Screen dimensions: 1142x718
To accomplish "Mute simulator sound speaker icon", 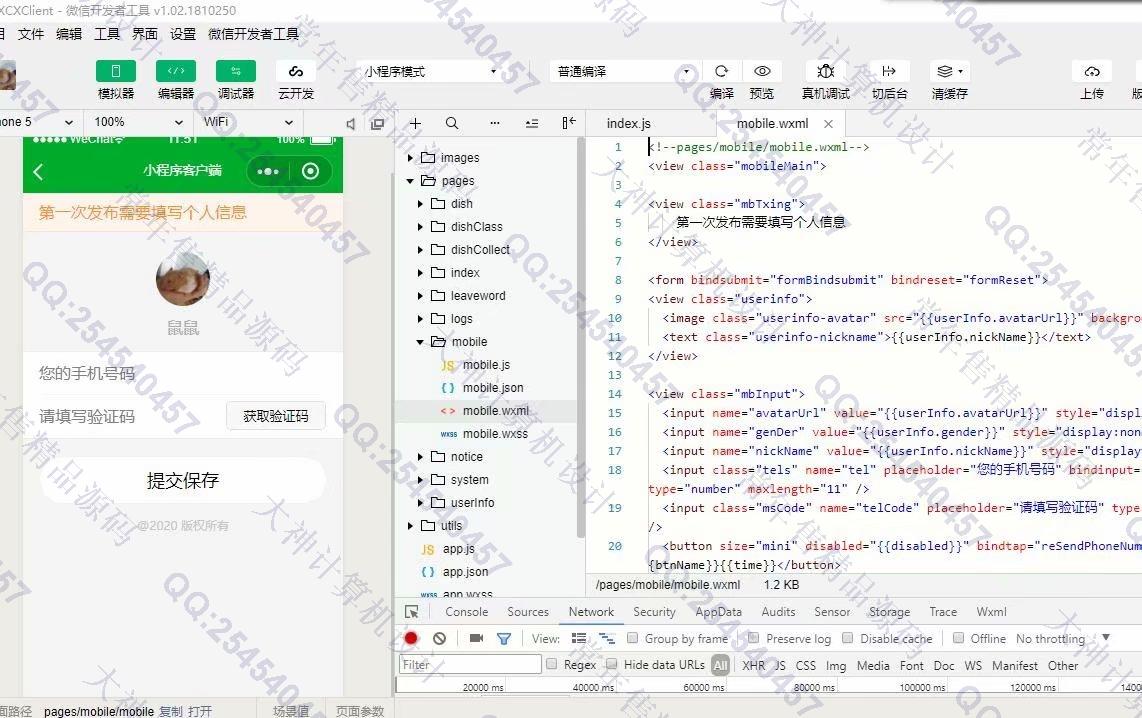I will pos(350,124).
